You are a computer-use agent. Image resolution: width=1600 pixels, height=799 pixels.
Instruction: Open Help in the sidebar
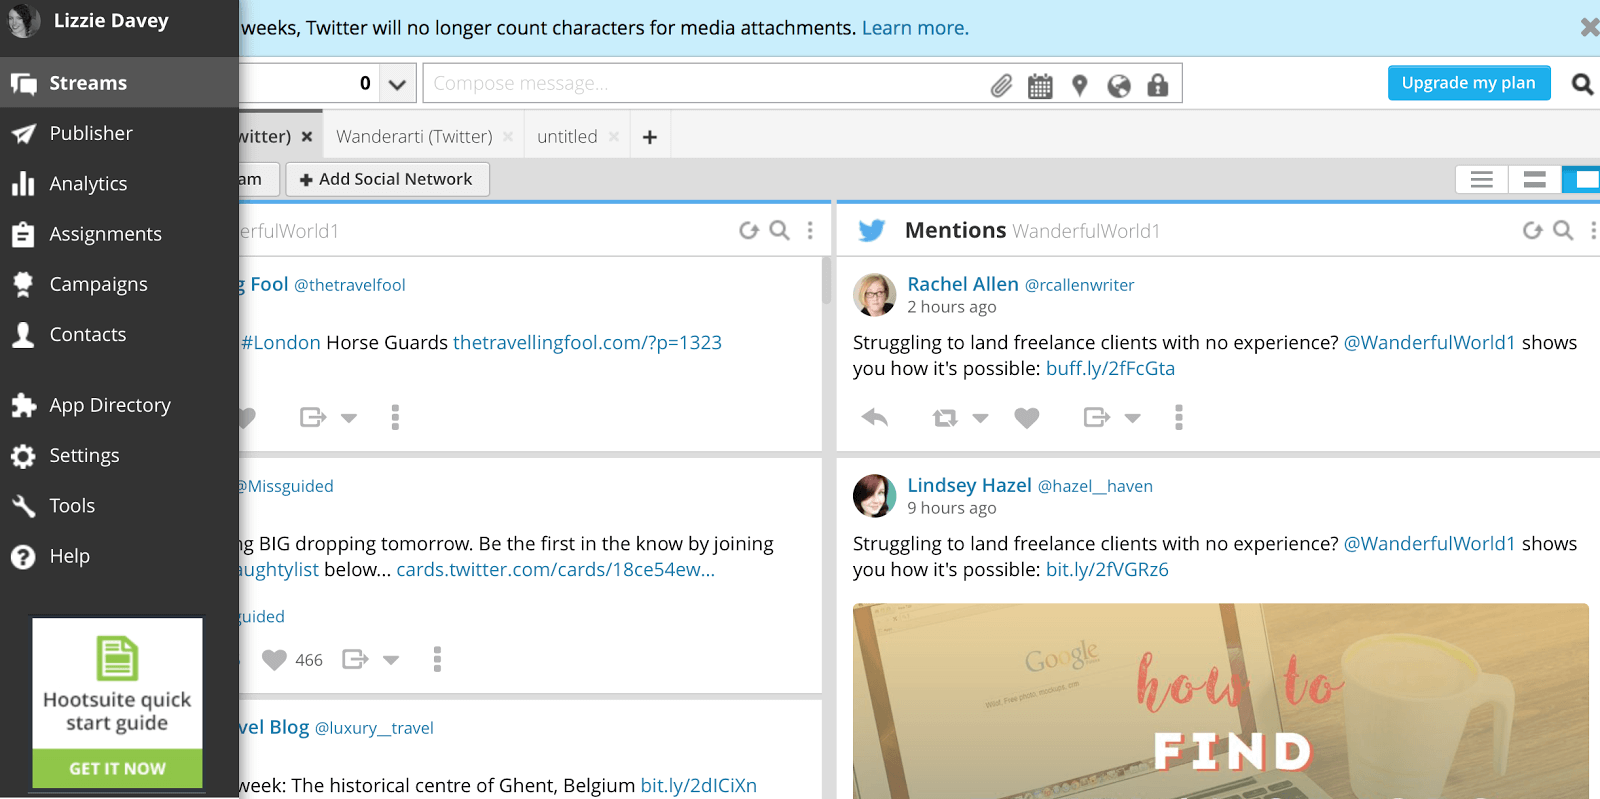click(119, 556)
